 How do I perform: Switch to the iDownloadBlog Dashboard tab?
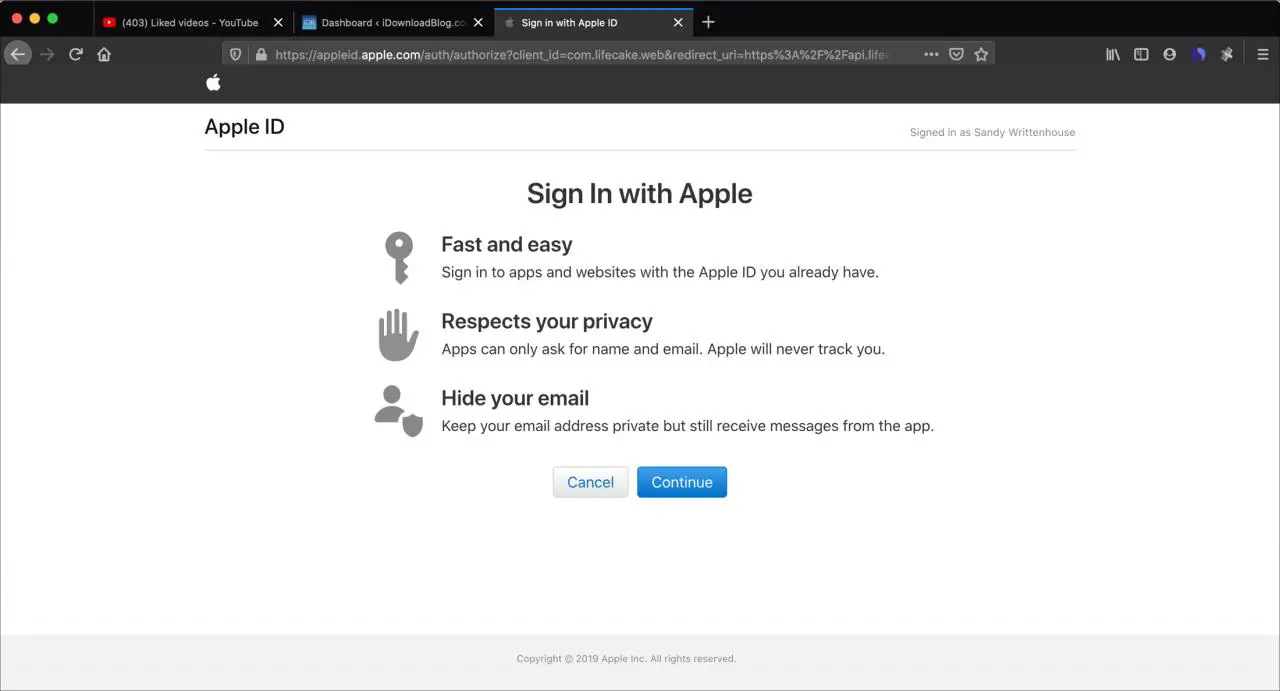click(392, 22)
